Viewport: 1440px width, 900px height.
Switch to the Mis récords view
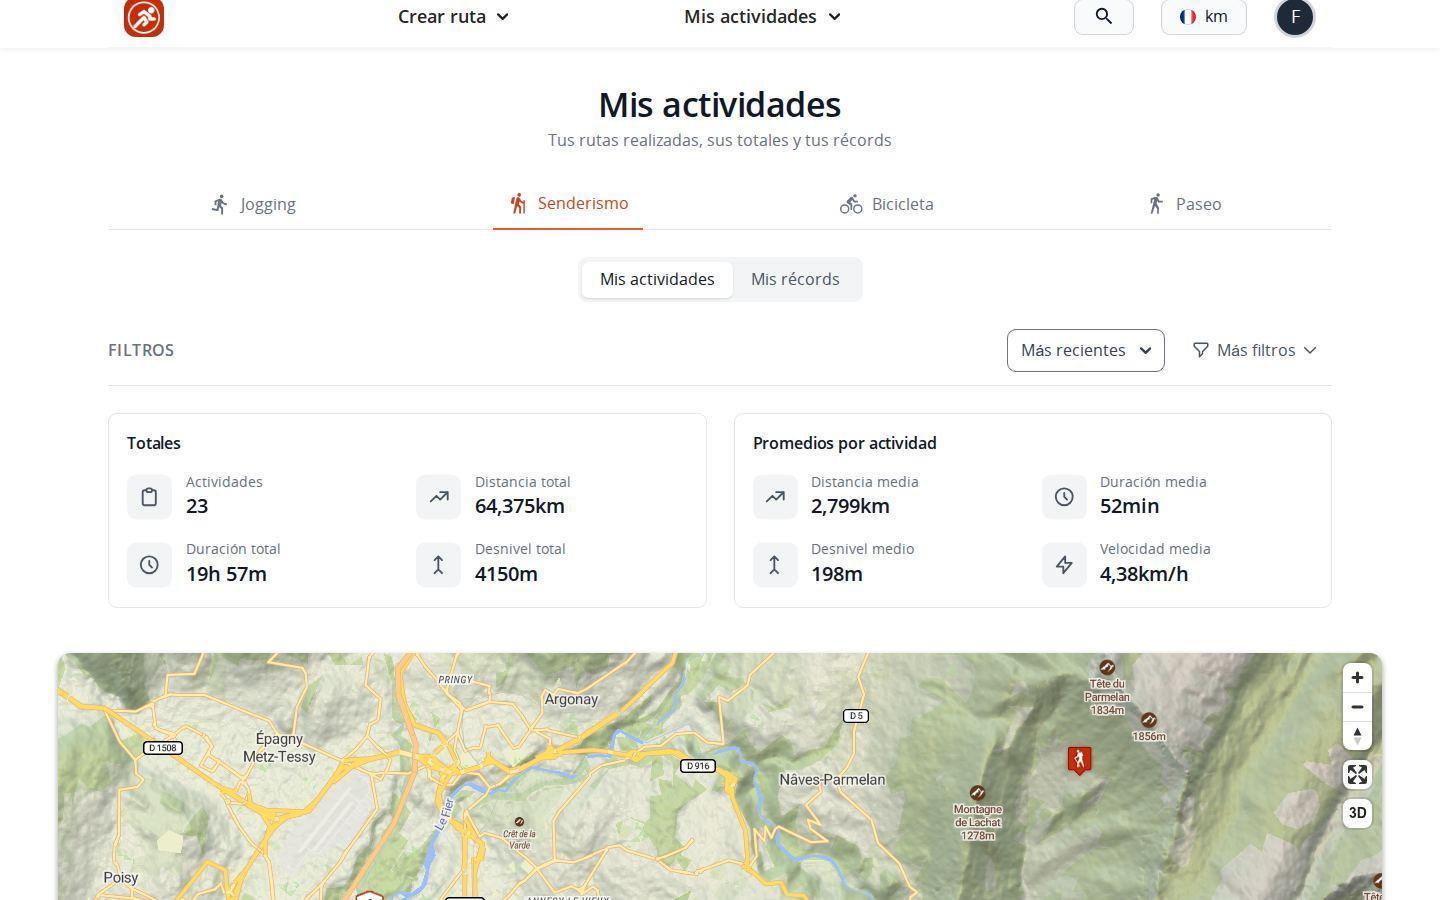795,279
